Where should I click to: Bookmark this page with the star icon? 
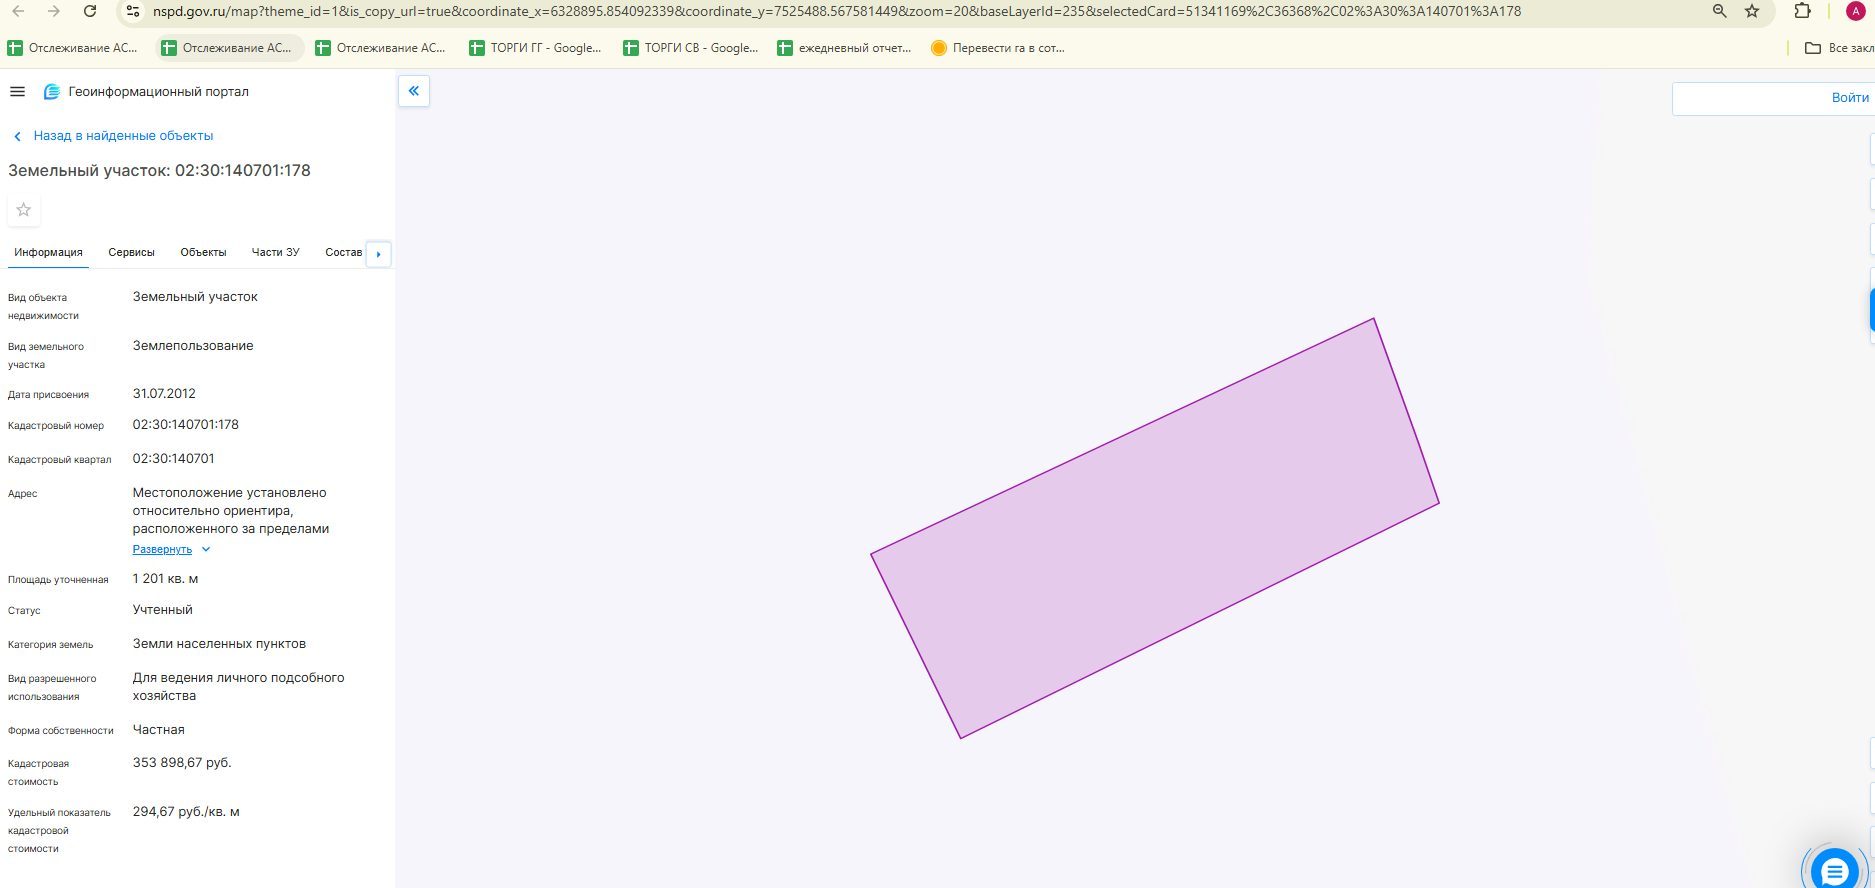click(1752, 11)
